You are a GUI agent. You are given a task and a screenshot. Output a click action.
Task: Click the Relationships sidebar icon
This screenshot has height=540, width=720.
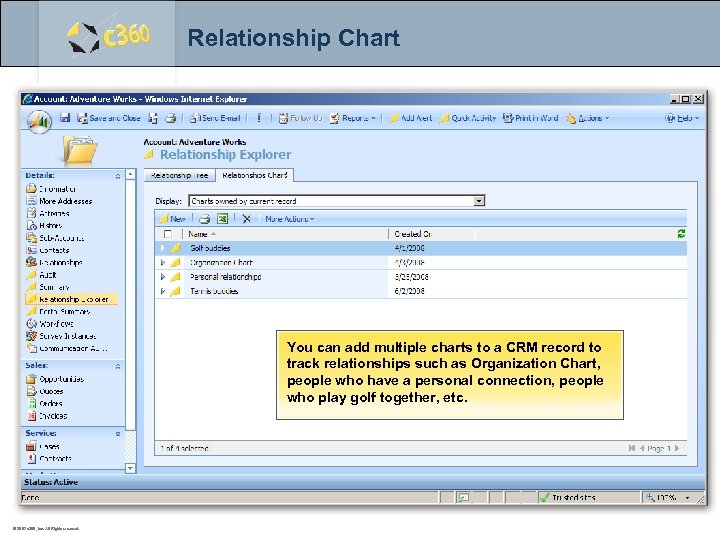(31, 262)
